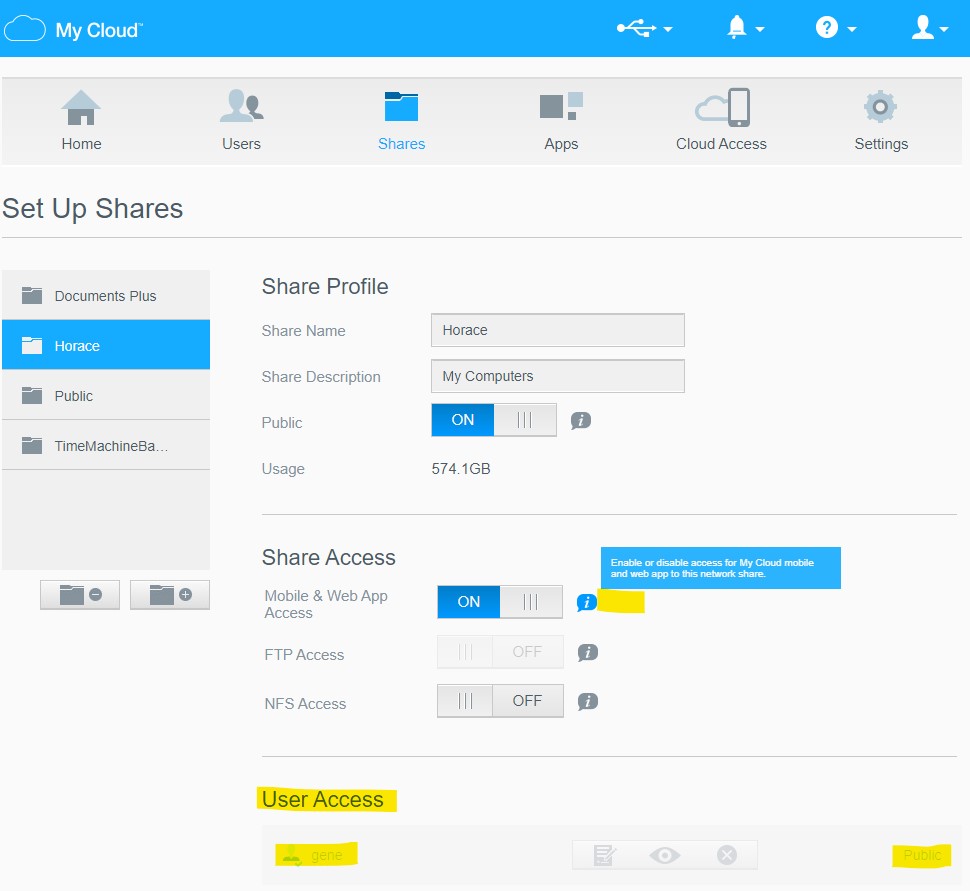
Task: Go to the Home tab
Action: pos(81,121)
